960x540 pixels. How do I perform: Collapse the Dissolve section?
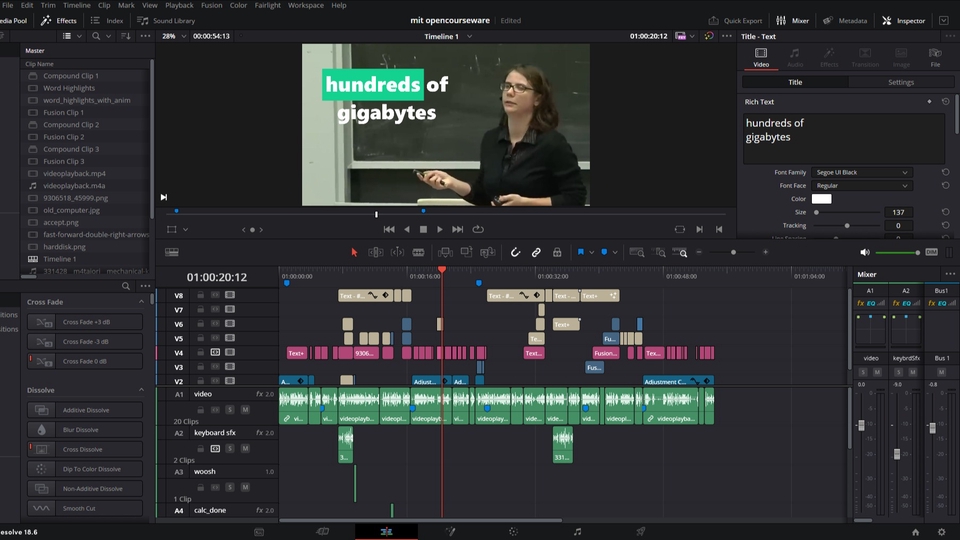(x=141, y=390)
